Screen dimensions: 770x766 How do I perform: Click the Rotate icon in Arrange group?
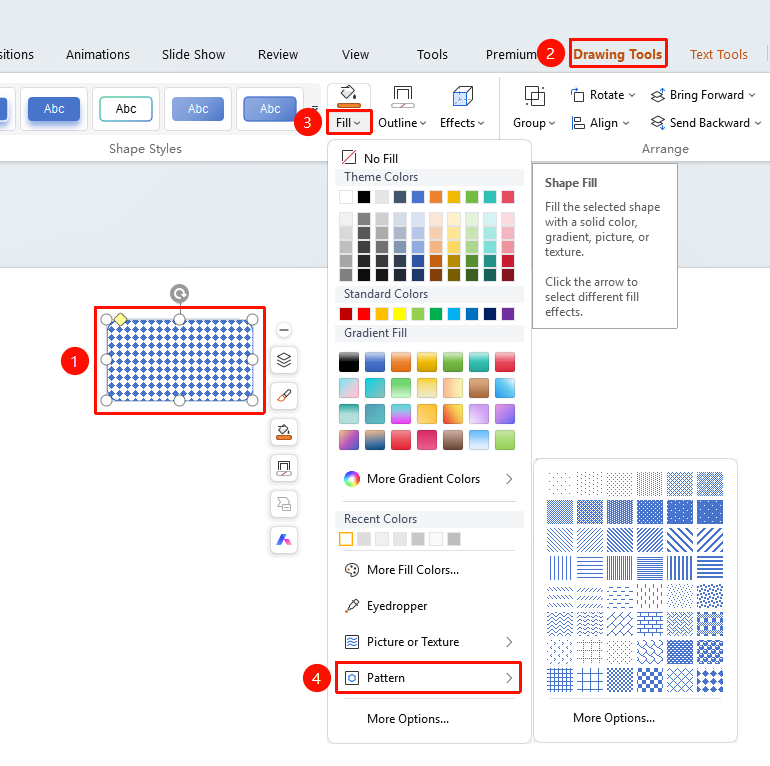point(578,95)
